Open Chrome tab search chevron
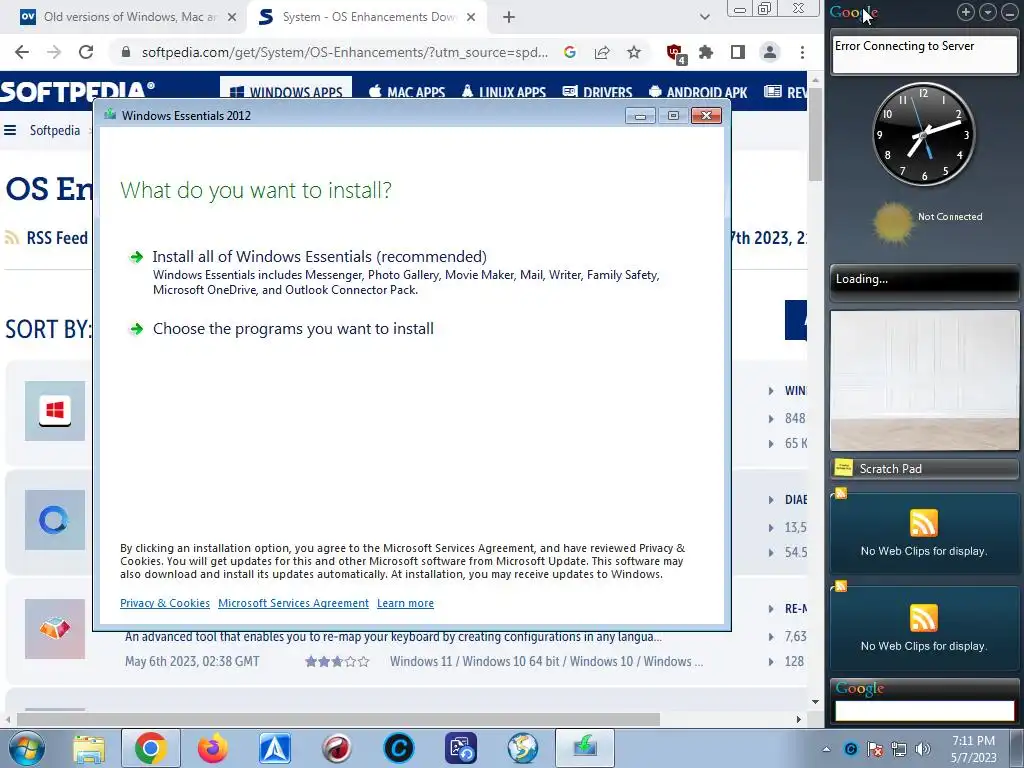The height and width of the screenshot is (768, 1024). (705, 17)
